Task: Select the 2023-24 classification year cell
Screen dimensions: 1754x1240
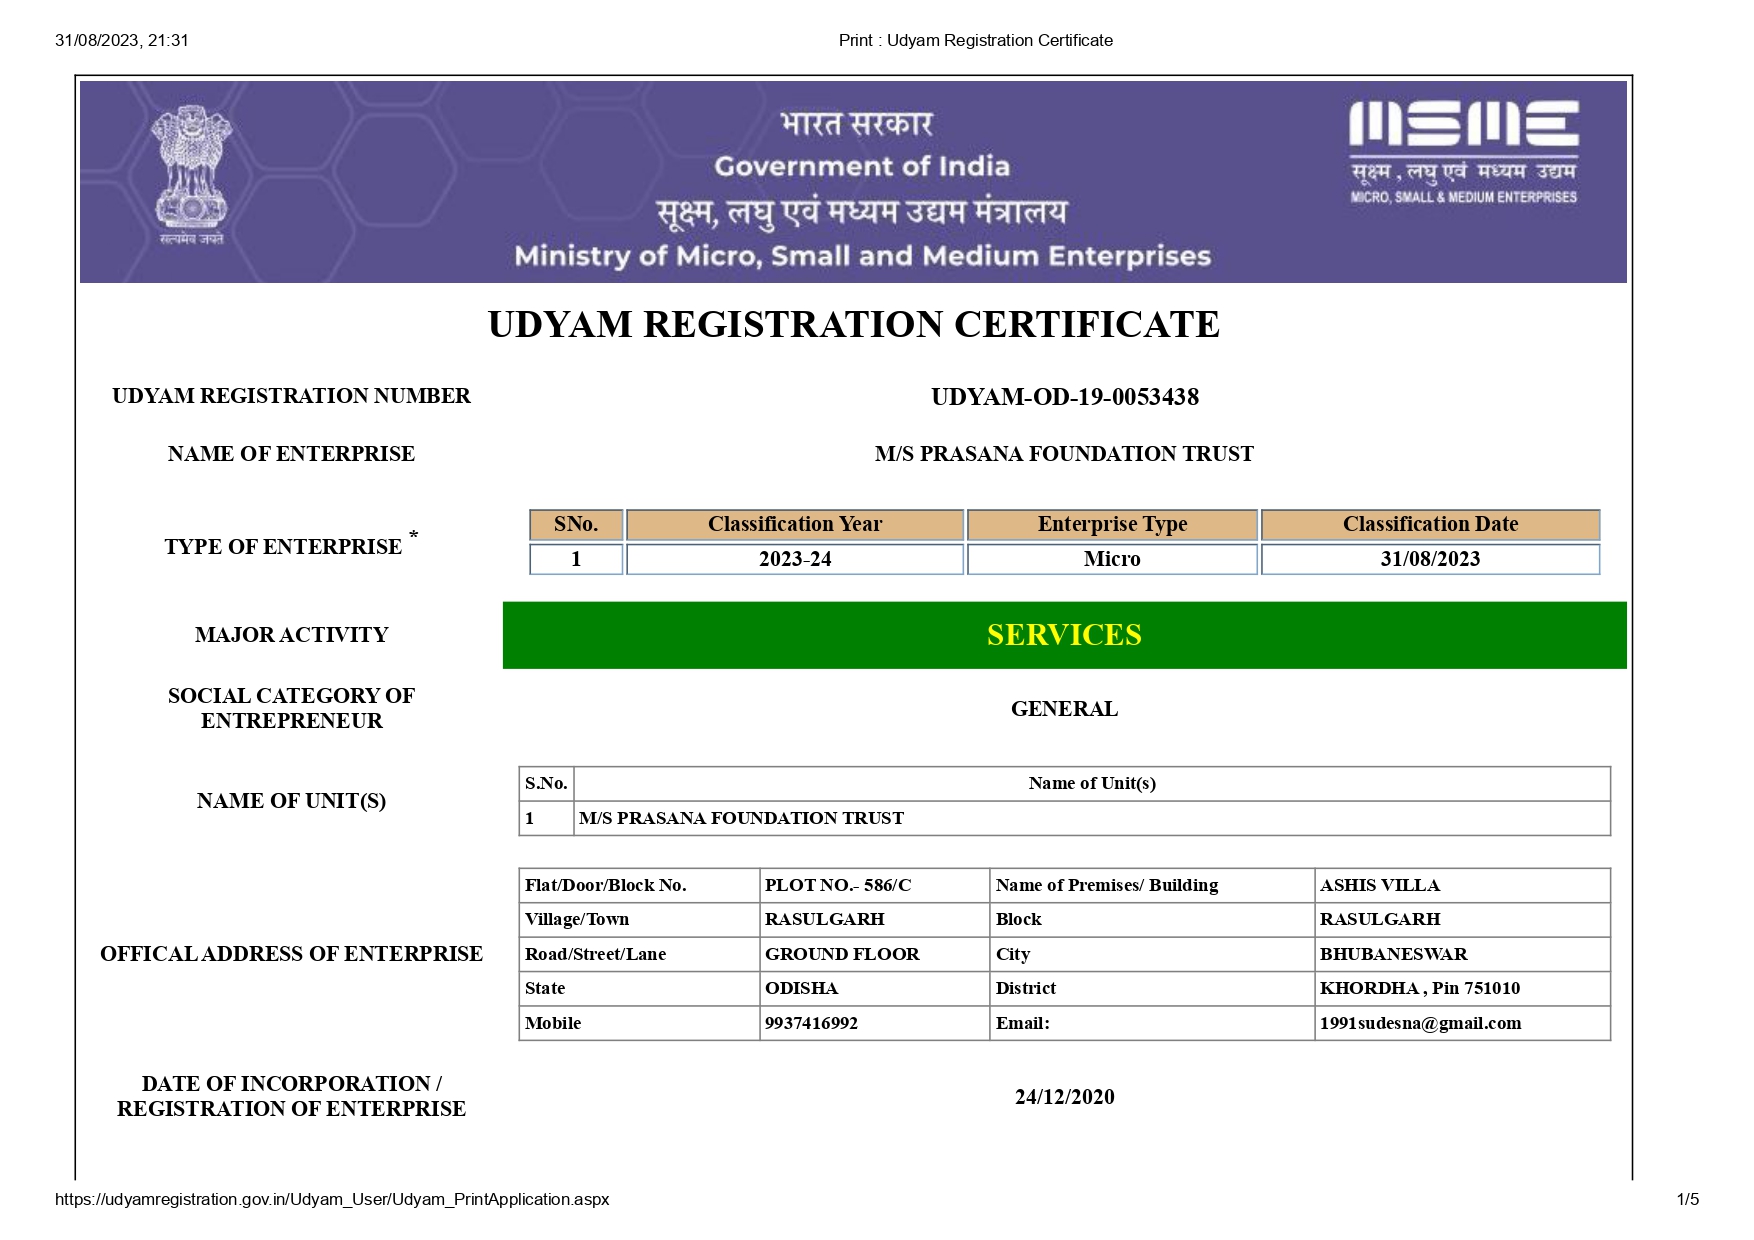Action: [x=795, y=559]
